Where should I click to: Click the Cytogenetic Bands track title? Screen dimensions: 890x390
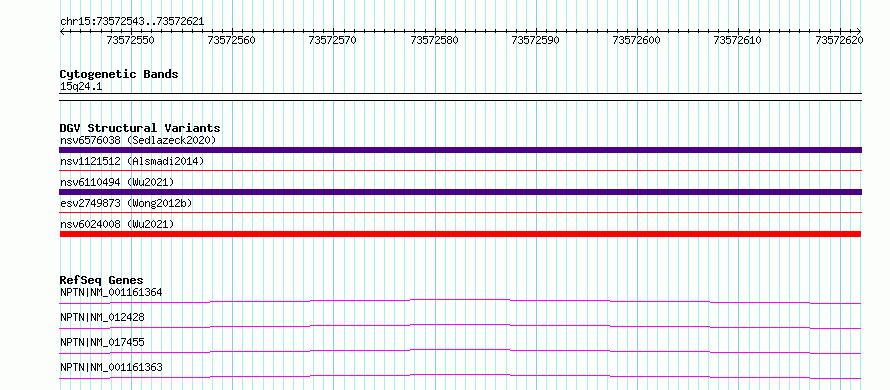(x=119, y=74)
